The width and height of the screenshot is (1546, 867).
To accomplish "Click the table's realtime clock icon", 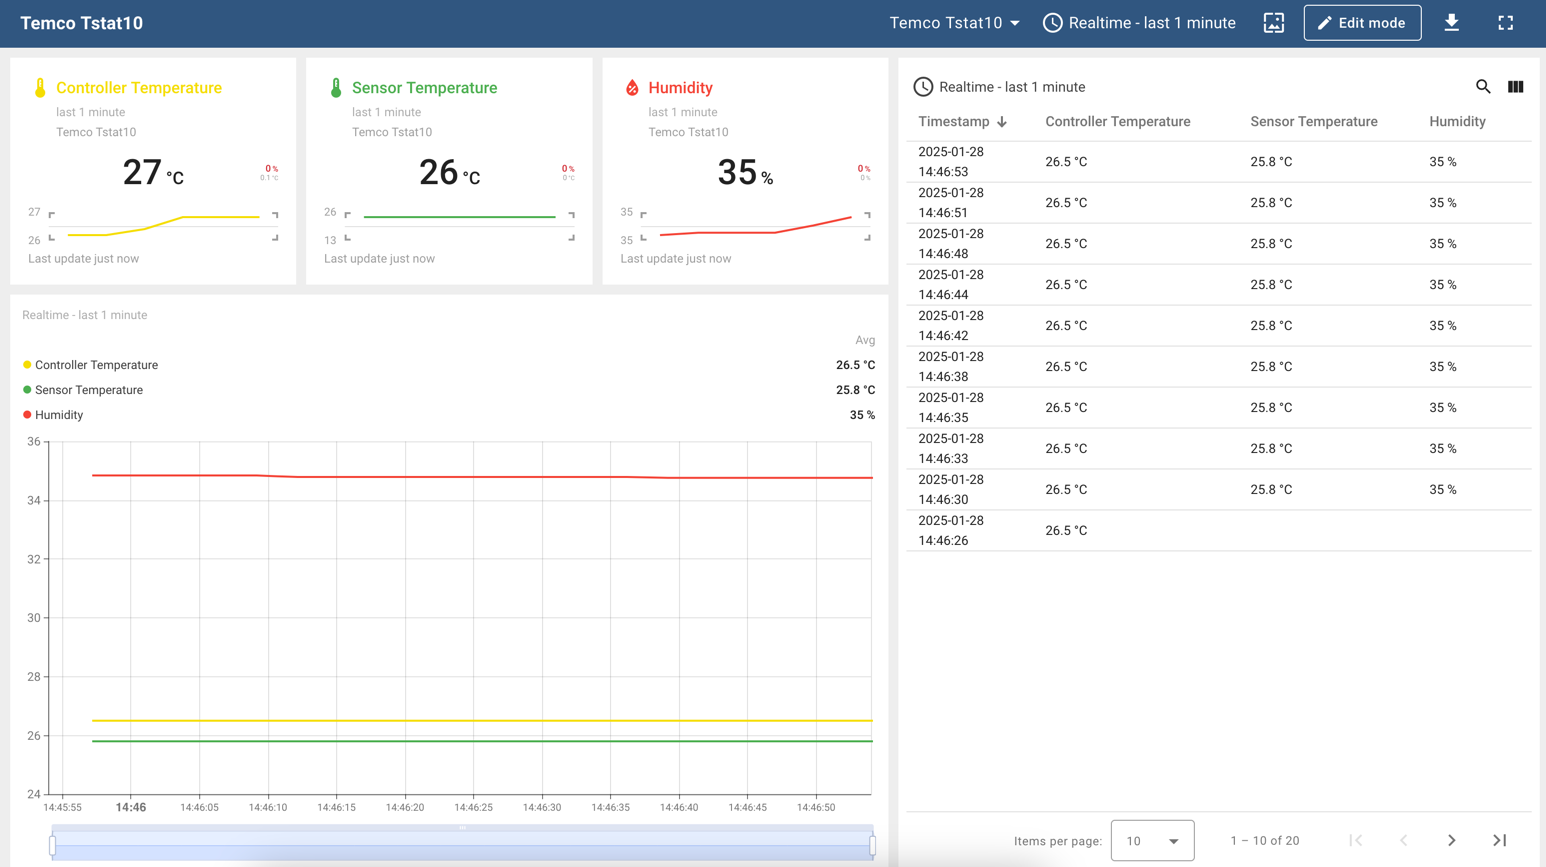I will (923, 87).
